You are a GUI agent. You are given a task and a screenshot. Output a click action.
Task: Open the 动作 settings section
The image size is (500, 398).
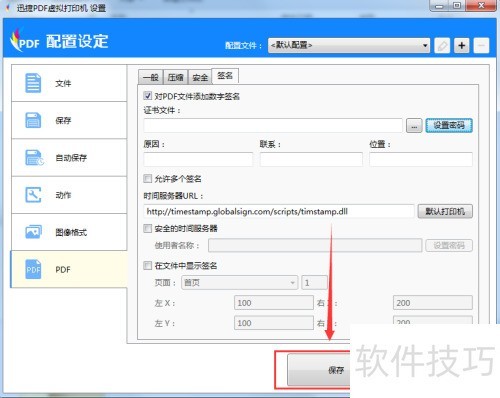[x=69, y=195]
